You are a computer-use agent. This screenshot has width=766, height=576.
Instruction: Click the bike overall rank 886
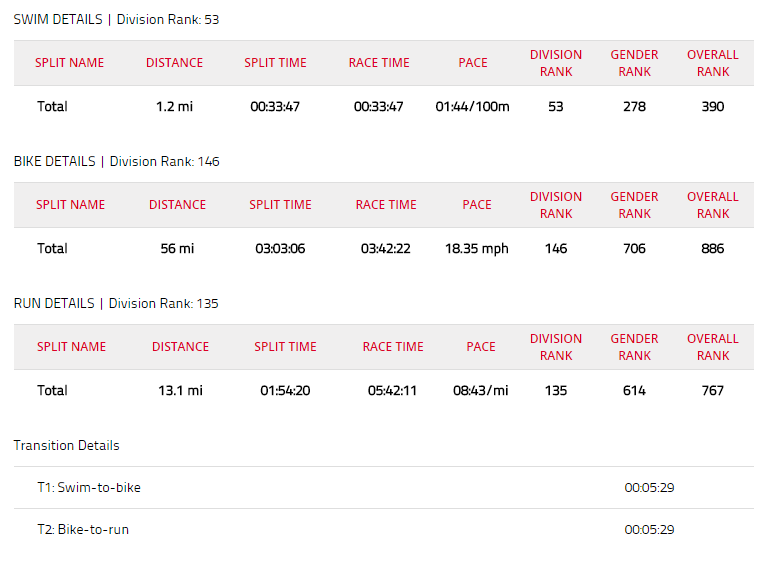pyautogui.click(x=712, y=248)
